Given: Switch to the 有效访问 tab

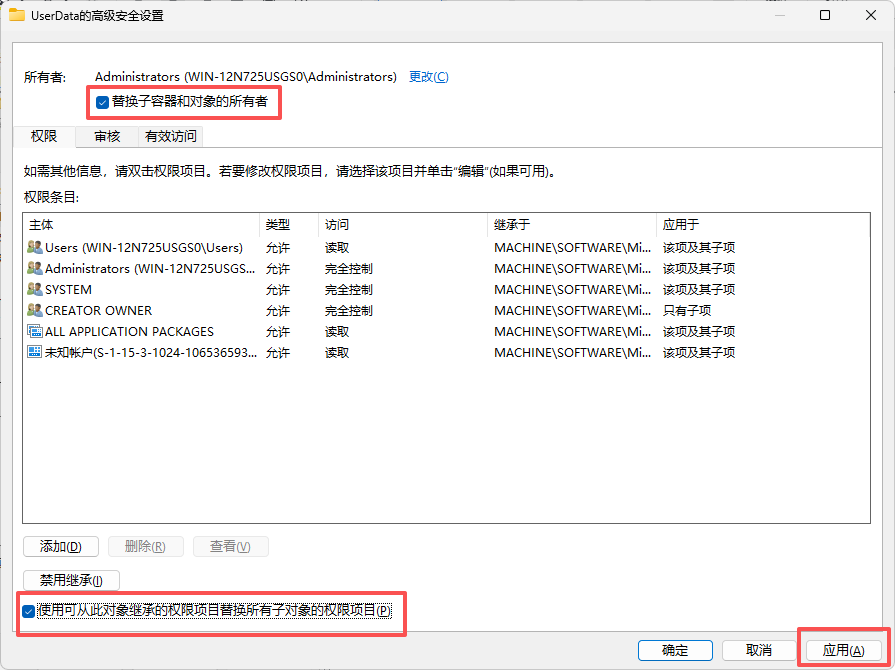Looking at the screenshot, I should (169, 136).
